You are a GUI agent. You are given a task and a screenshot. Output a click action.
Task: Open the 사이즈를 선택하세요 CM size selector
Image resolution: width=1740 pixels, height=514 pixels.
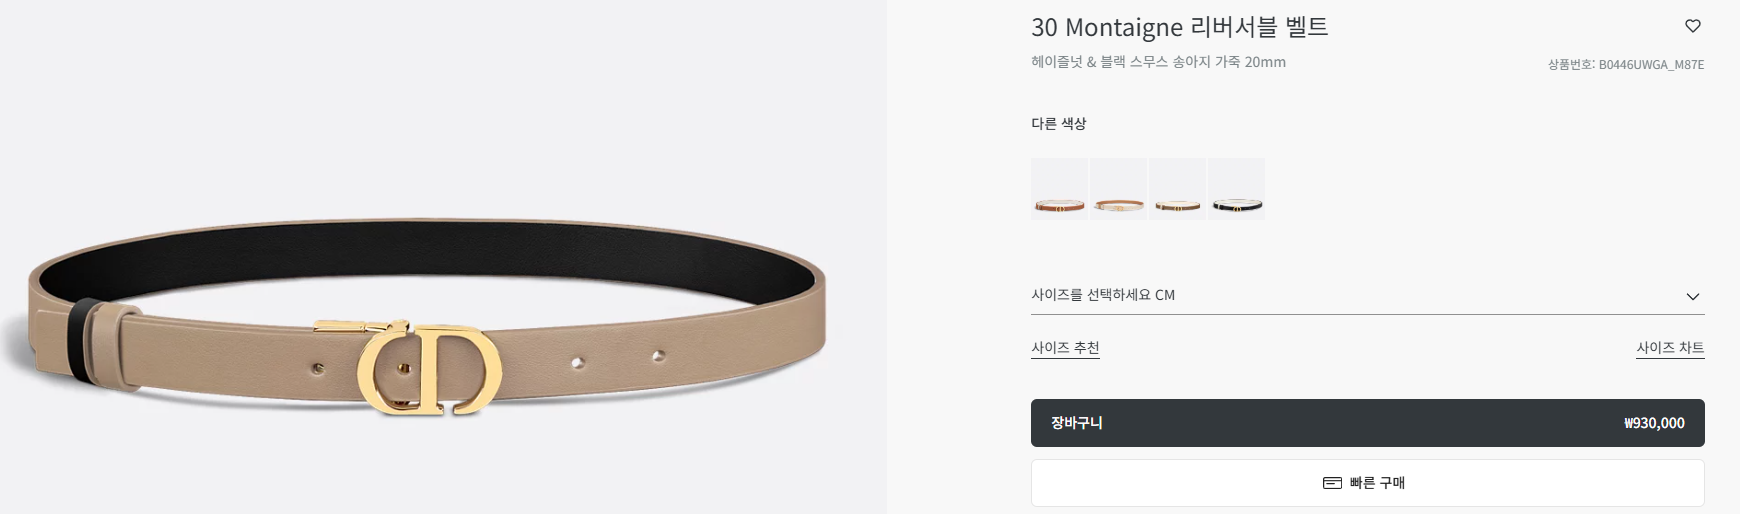1367,295
